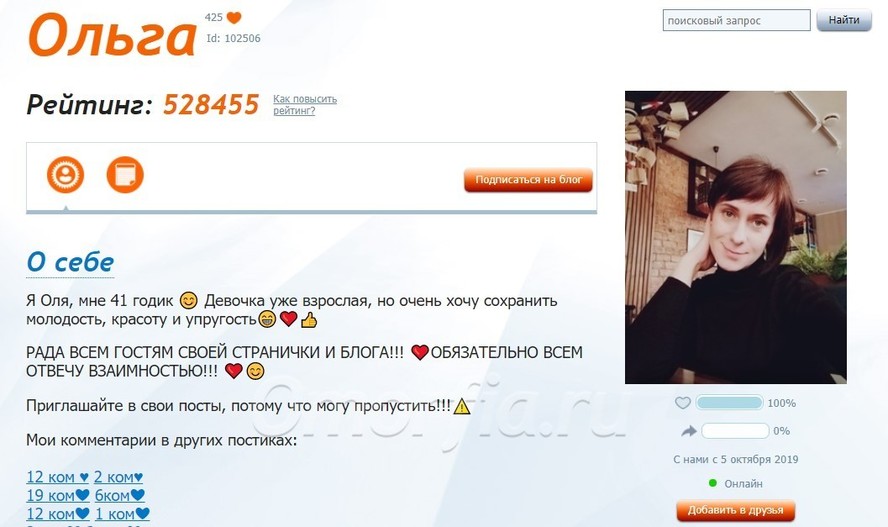Click the 100% likes progress bar
Viewport: 888px width, 527px height.
click(x=729, y=403)
